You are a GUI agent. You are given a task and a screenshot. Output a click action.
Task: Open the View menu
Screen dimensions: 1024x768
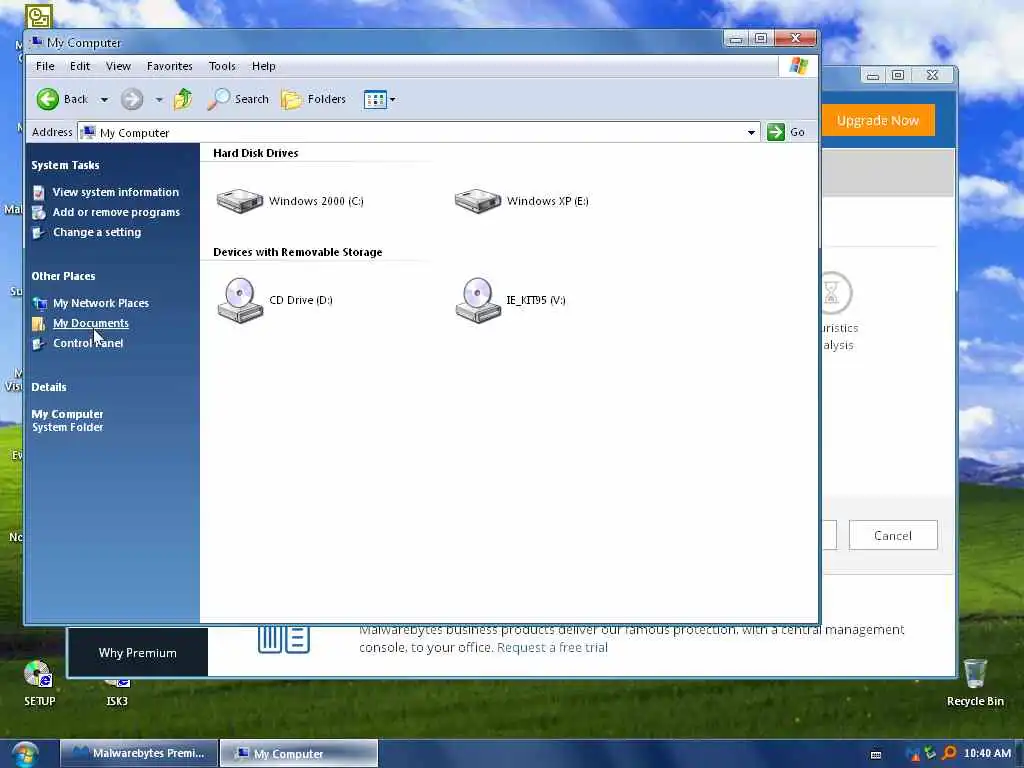pyautogui.click(x=118, y=66)
